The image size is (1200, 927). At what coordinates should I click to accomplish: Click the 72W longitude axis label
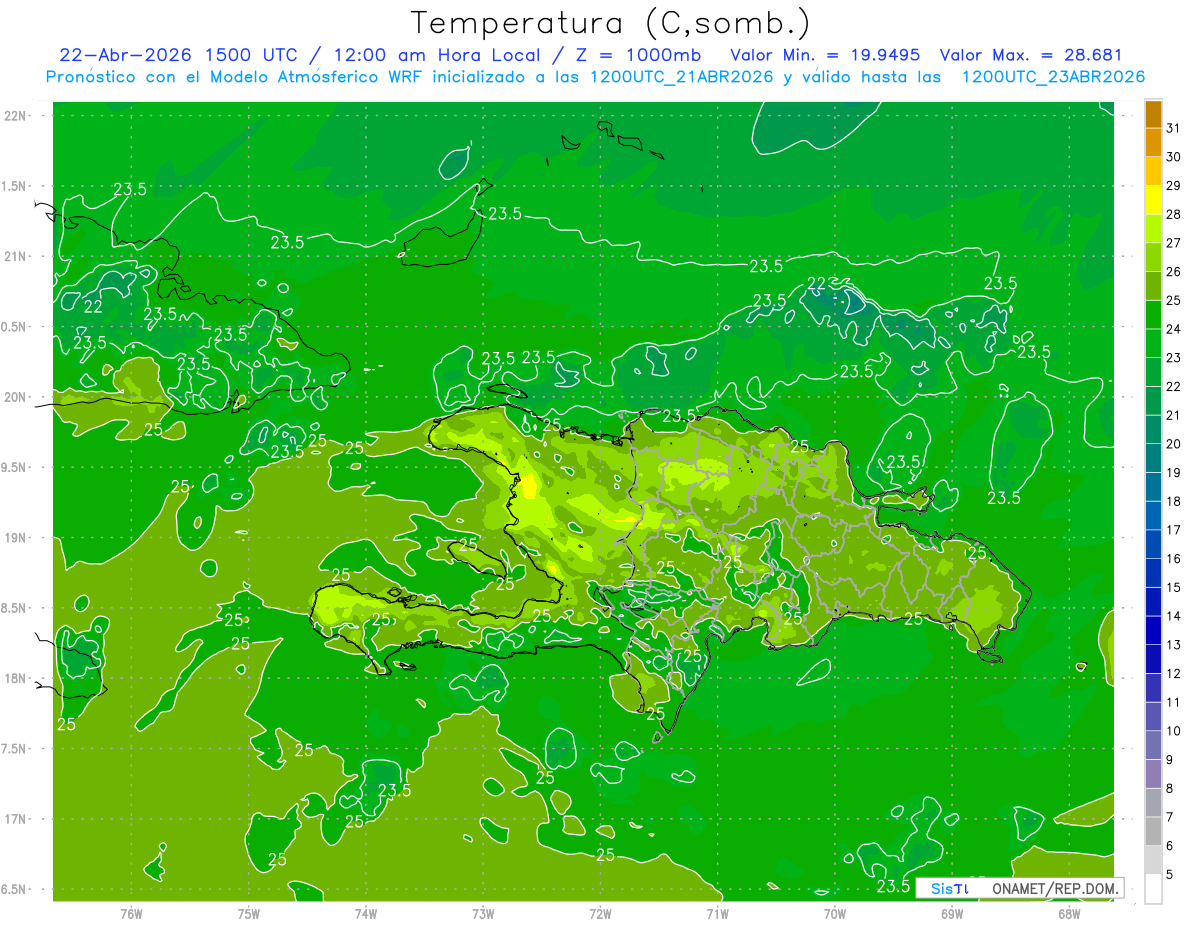point(600,913)
